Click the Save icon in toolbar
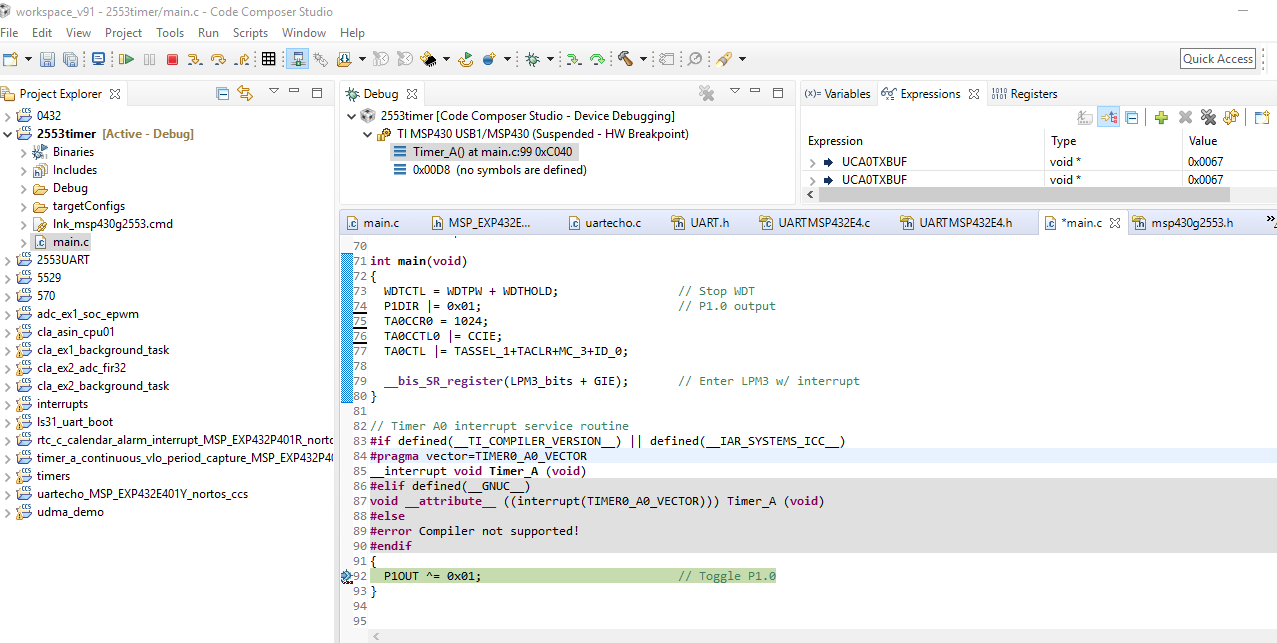The height and width of the screenshot is (643, 1277). [47, 59]
